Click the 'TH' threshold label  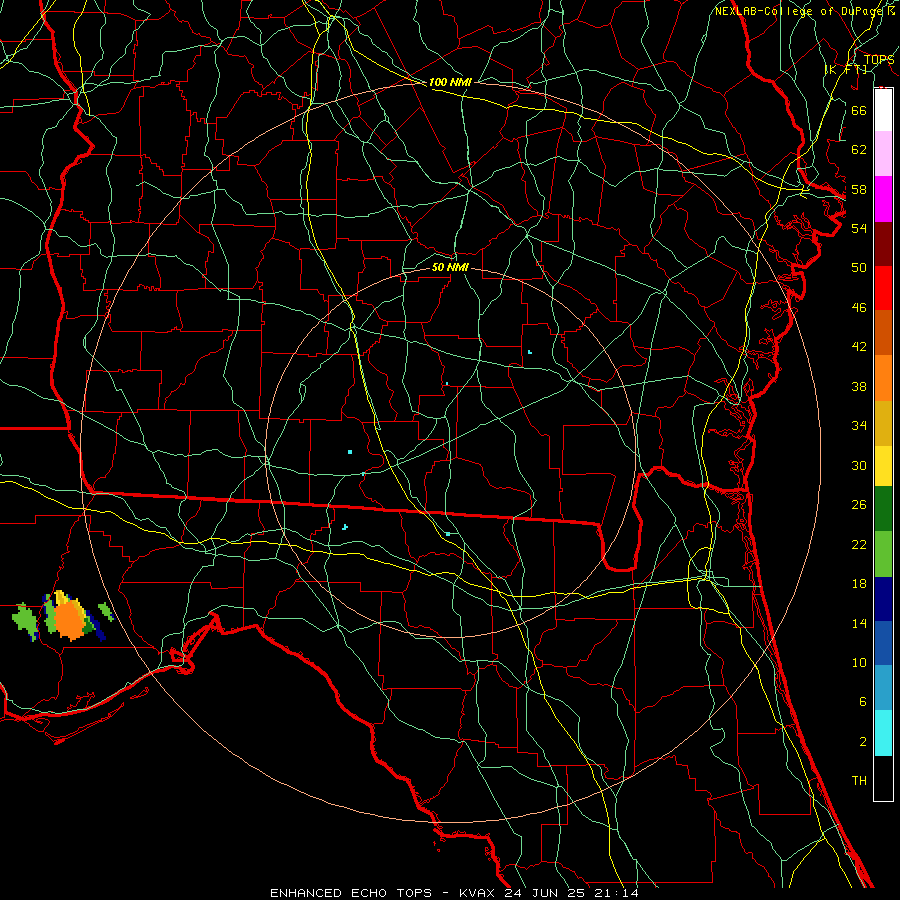[859, 781]
